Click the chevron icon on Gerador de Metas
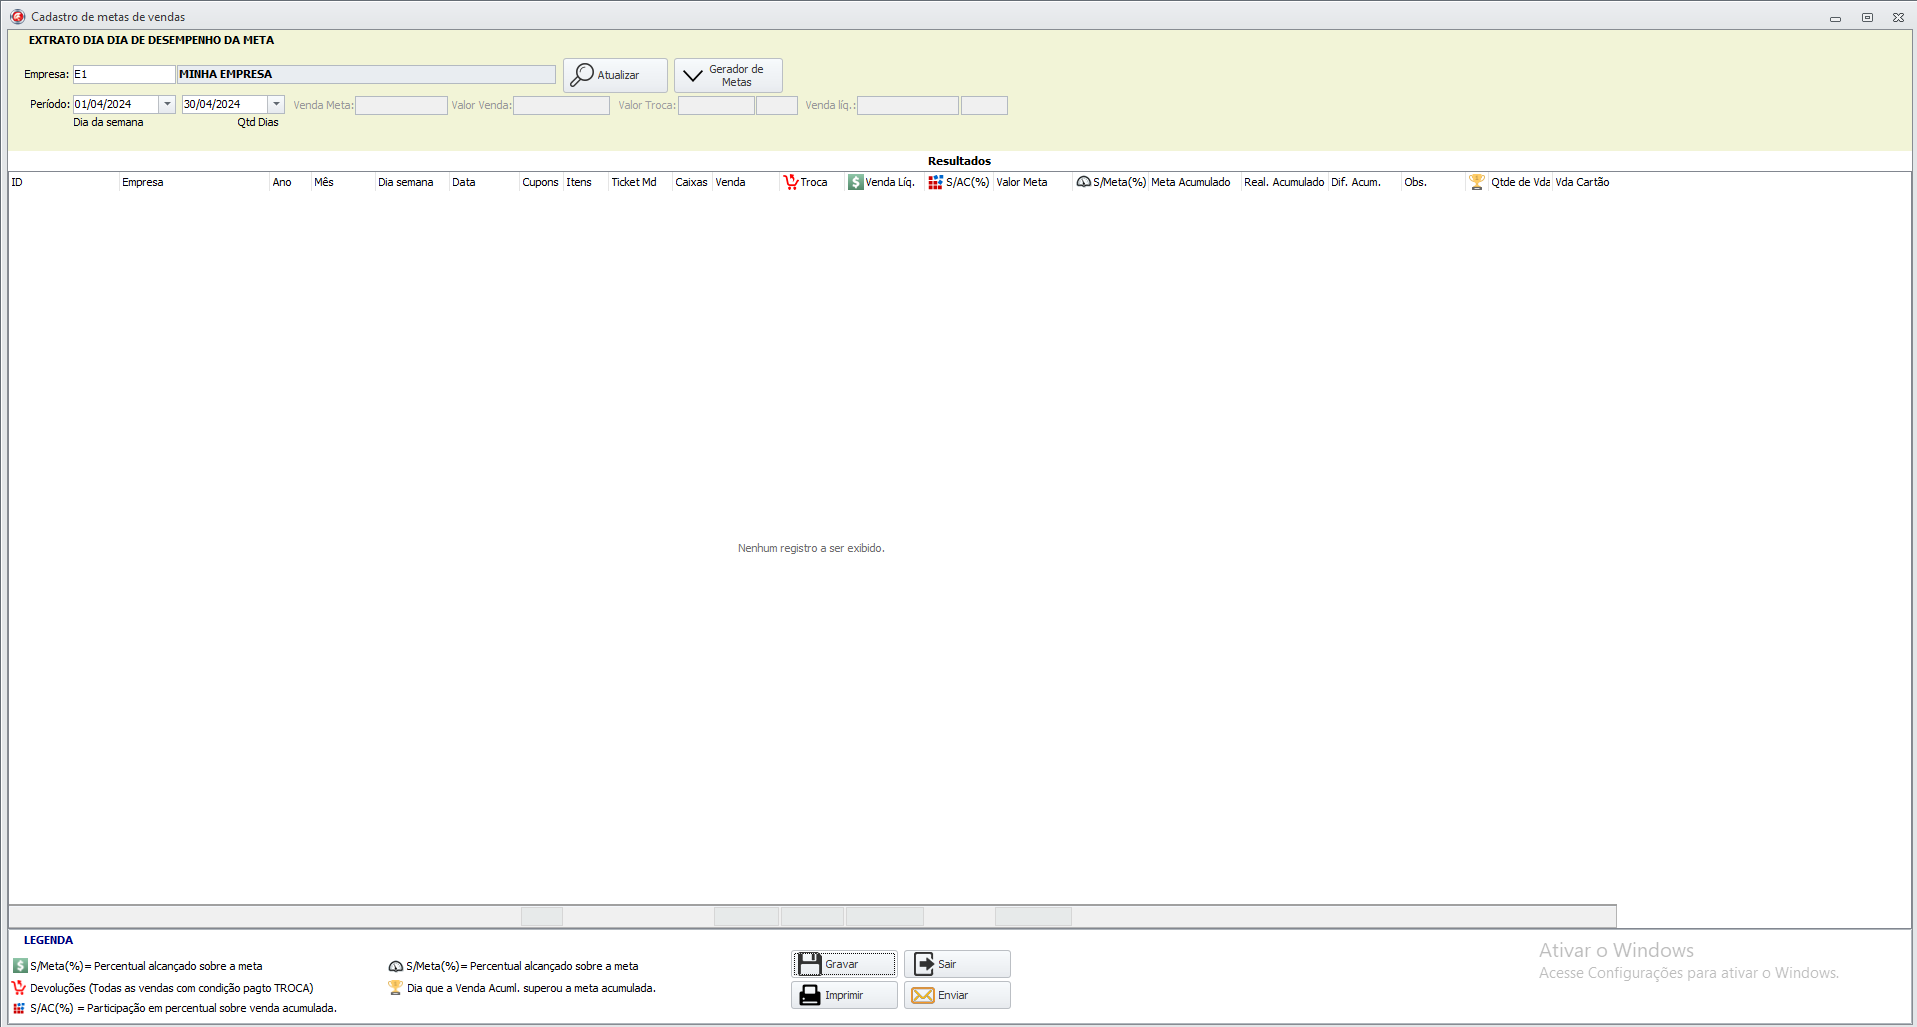 692,76
